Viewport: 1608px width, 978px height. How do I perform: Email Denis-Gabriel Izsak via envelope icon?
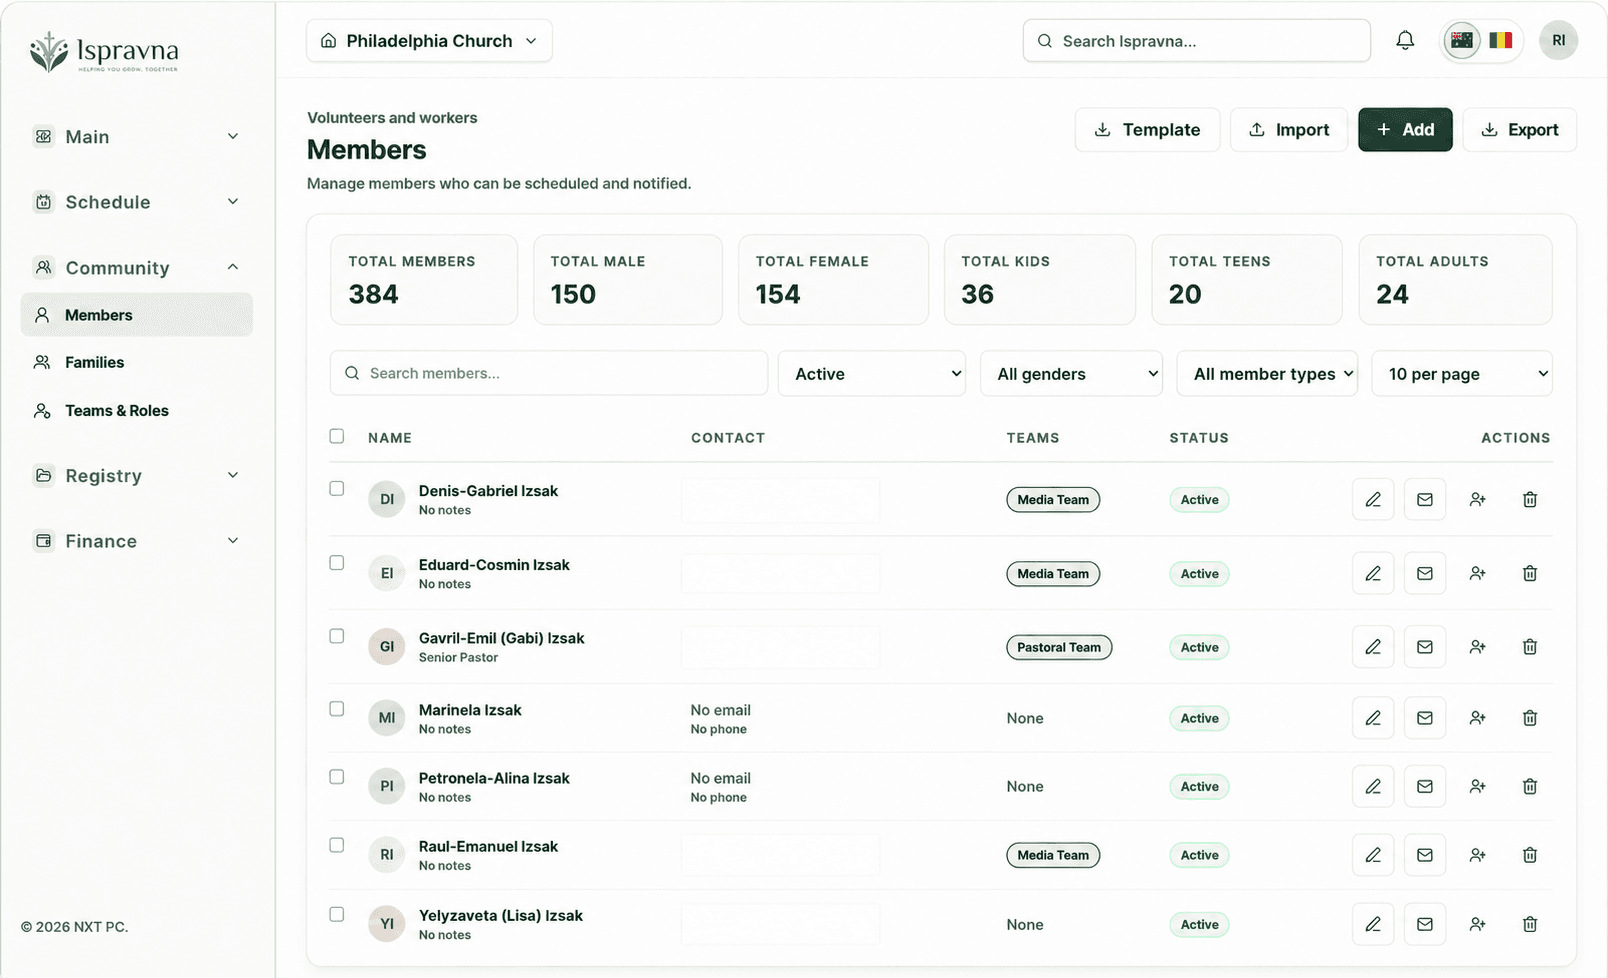[x=1425, y=499]
